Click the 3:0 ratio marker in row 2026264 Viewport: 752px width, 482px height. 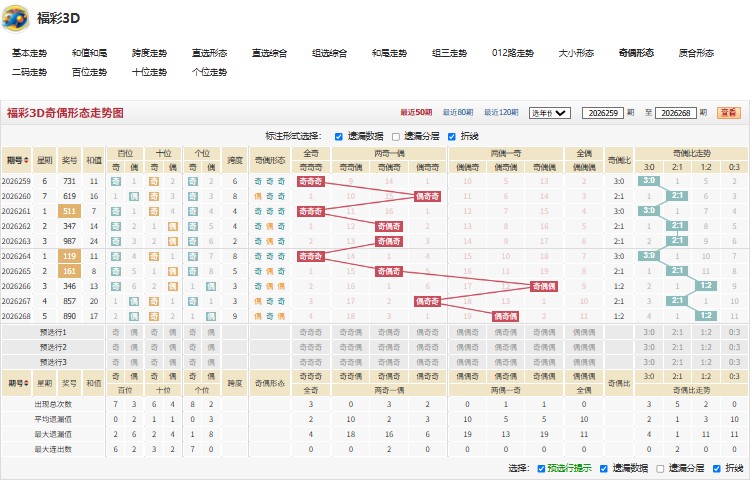[x=648, y=256]
